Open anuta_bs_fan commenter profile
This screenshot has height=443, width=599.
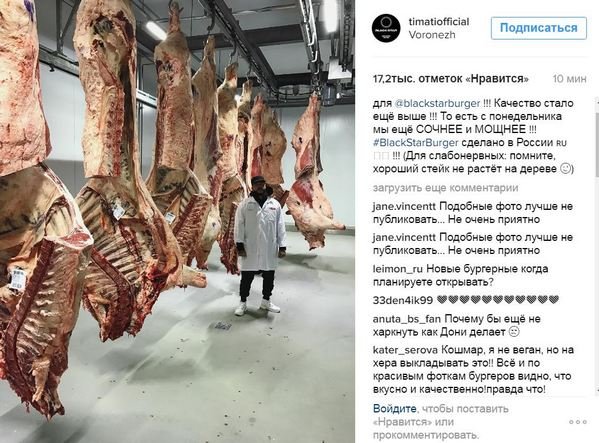(x=407, y=319)
